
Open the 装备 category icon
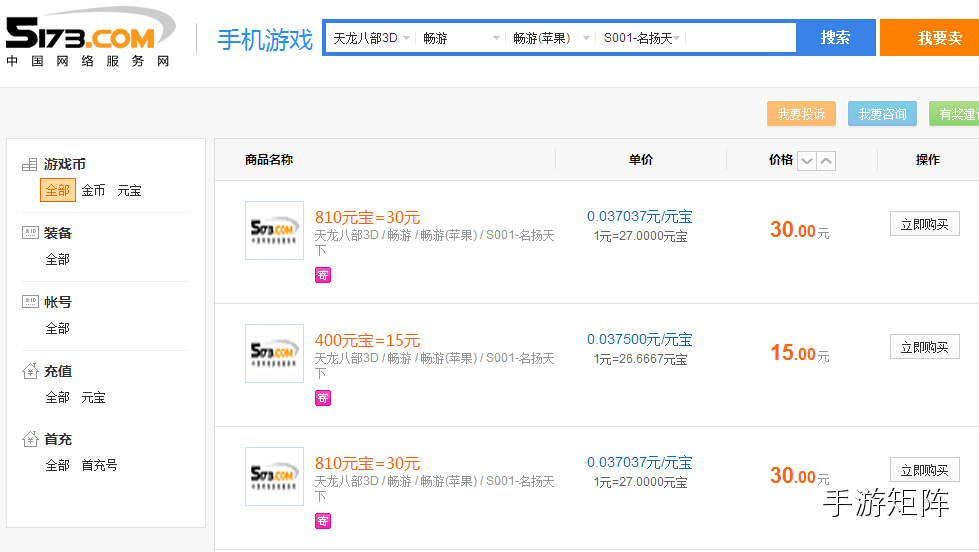tap(30, 233)
